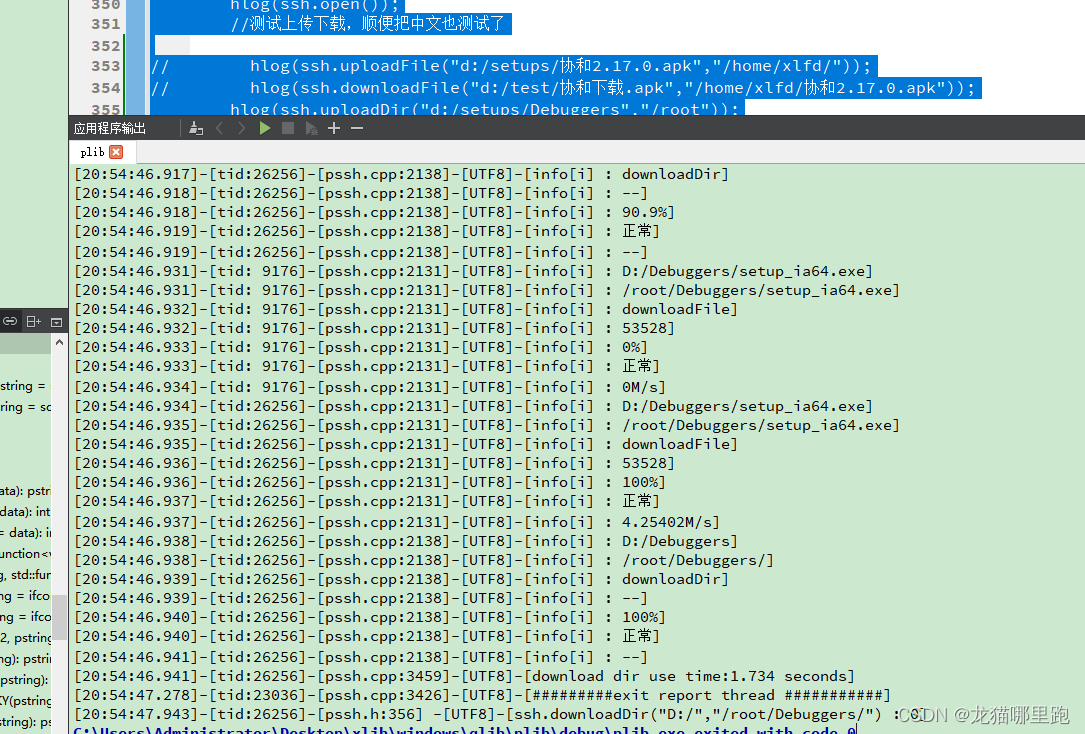Click the ssh.downloadDir("D:/","/root/Debuggers/") log line
This screenshot has height=734, width=1085.
point(500,714)
